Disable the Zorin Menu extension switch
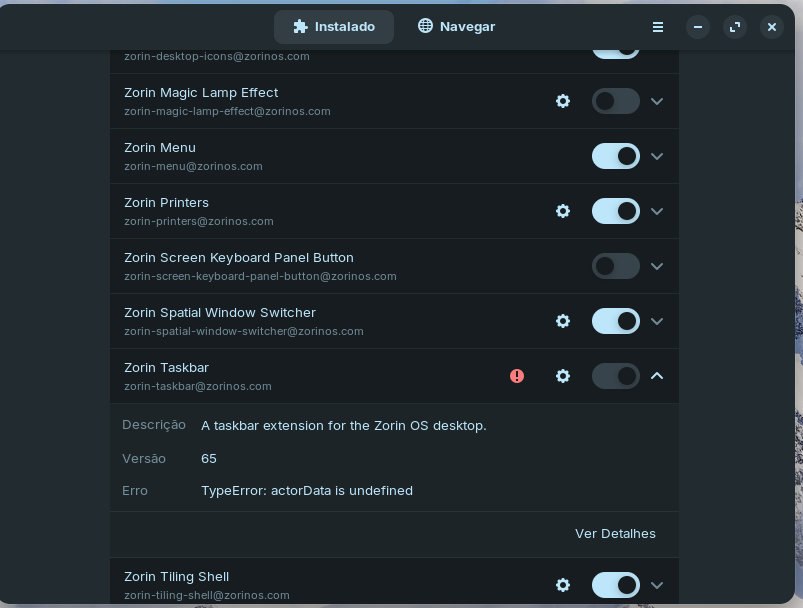Image resolution: width=803 pixels, height=608 pixels. (615, 156)
